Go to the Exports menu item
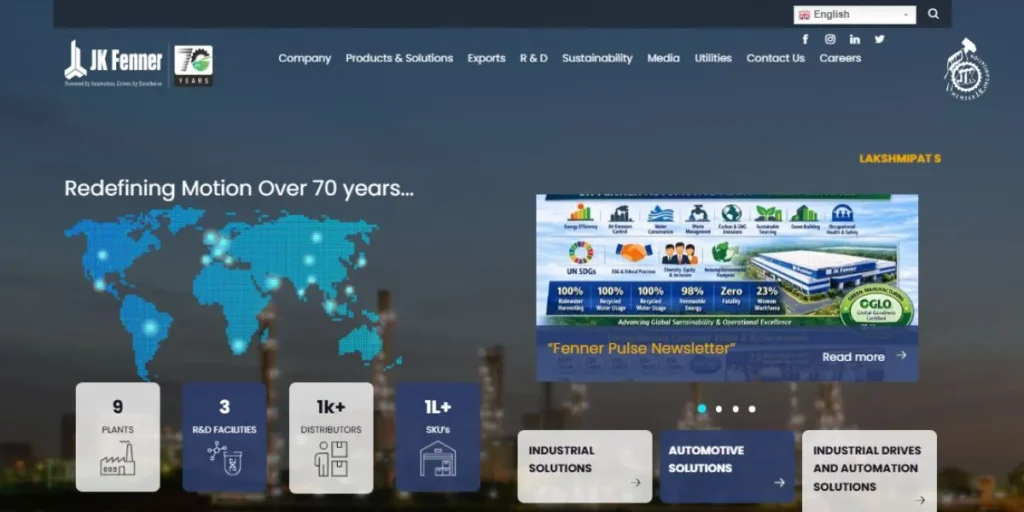Image resolution: width=1024 pixels, height=512 pixels. tap(487, 58)
